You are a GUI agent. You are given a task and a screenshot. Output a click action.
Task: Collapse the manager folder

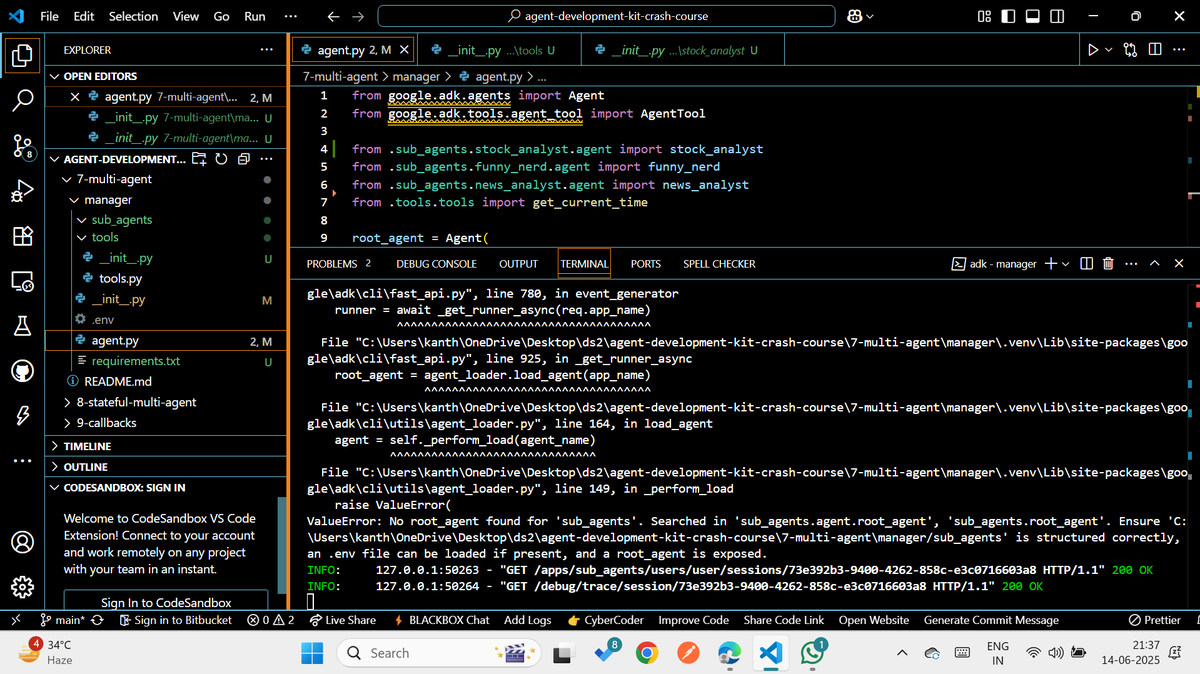75,200
